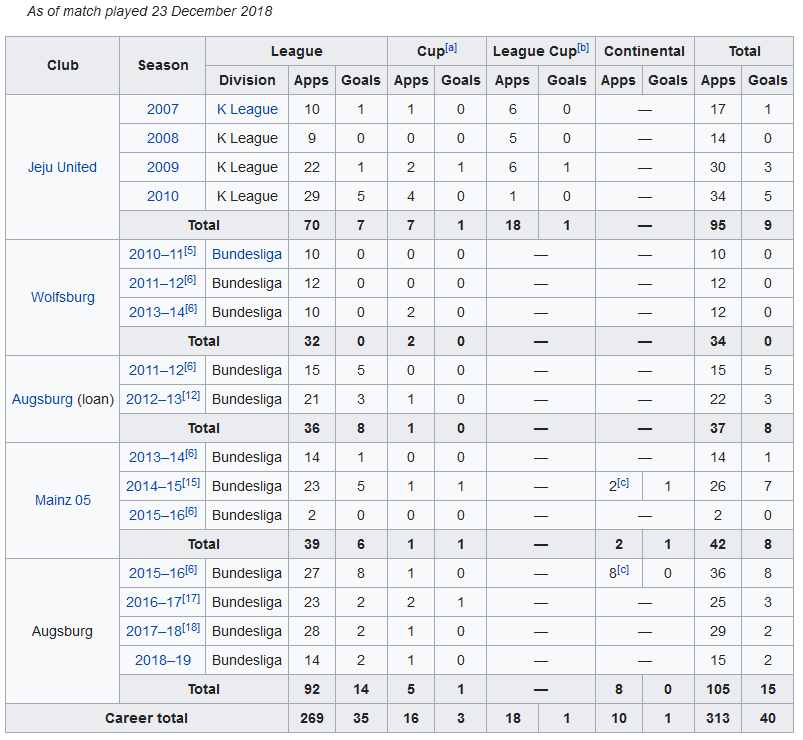Click the Mainz 05 club link
803x740 pixels.
[x=62, y=500]
